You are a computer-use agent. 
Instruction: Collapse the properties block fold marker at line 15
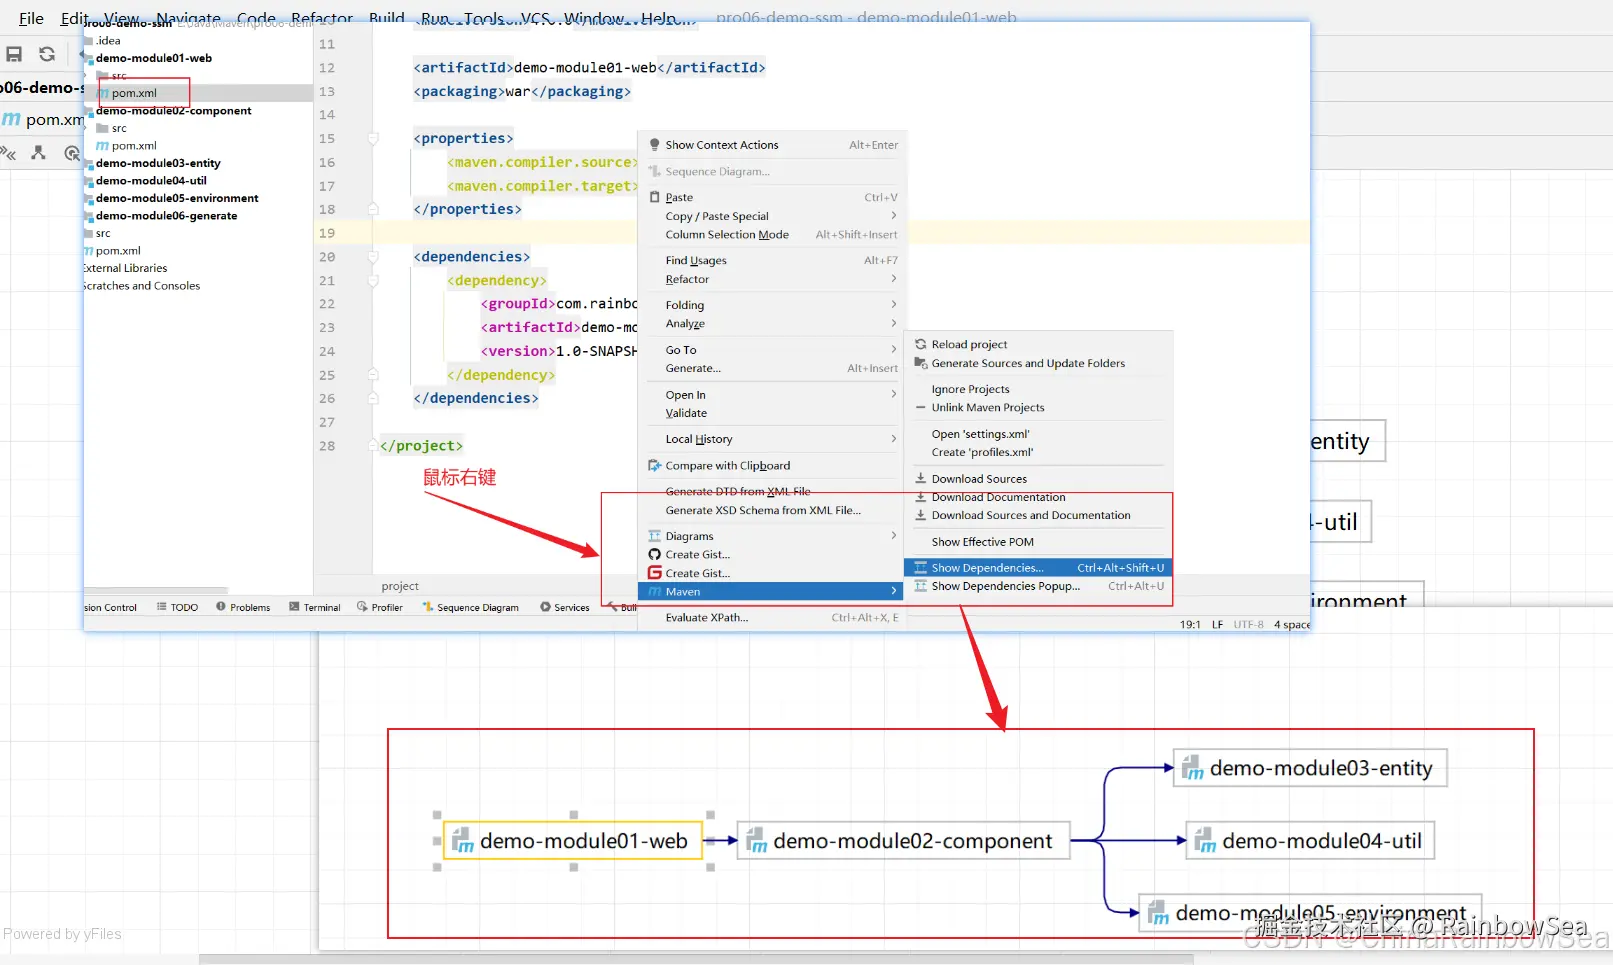point(373,139)
